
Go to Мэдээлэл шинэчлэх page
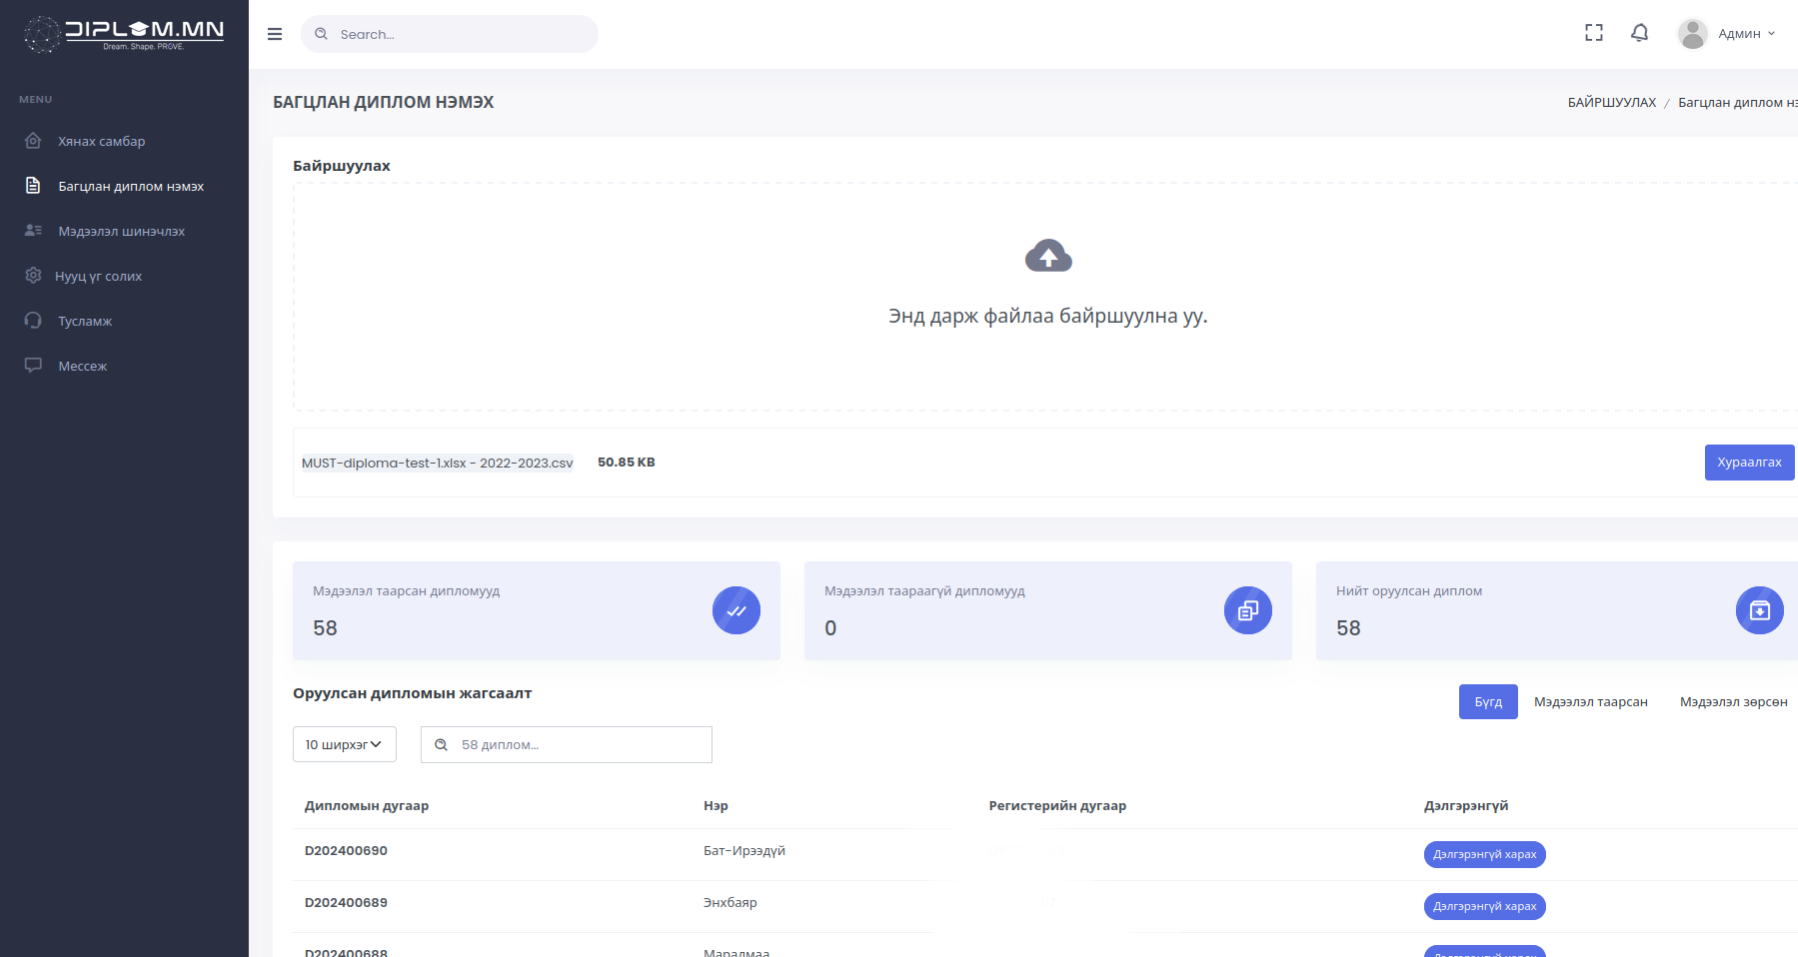coord(121,231)
